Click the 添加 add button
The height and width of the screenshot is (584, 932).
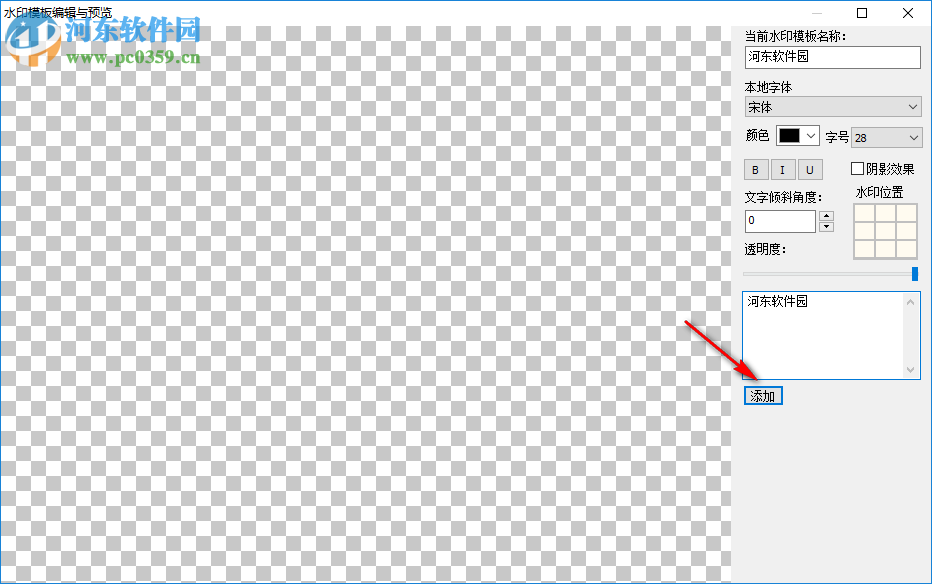click(763, 396)
